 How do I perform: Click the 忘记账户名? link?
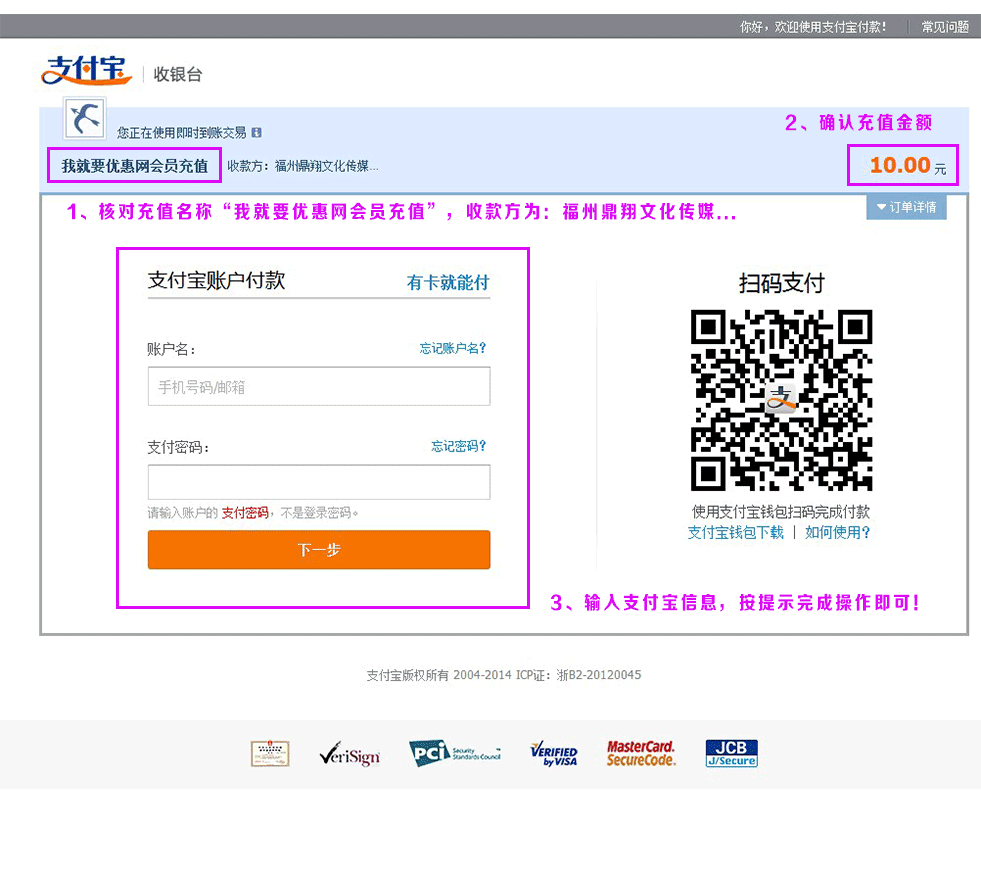point(452,348)
